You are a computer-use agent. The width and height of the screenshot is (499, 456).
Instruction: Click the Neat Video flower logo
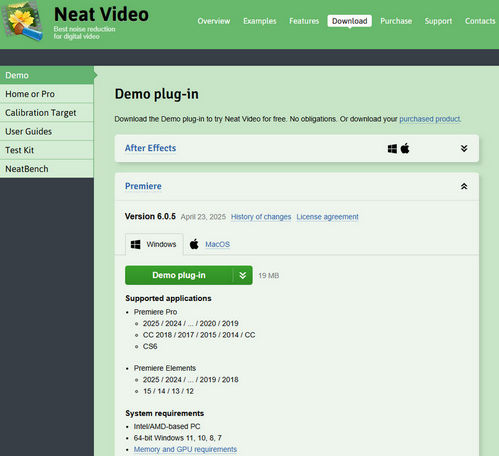(x=22, y=21)
